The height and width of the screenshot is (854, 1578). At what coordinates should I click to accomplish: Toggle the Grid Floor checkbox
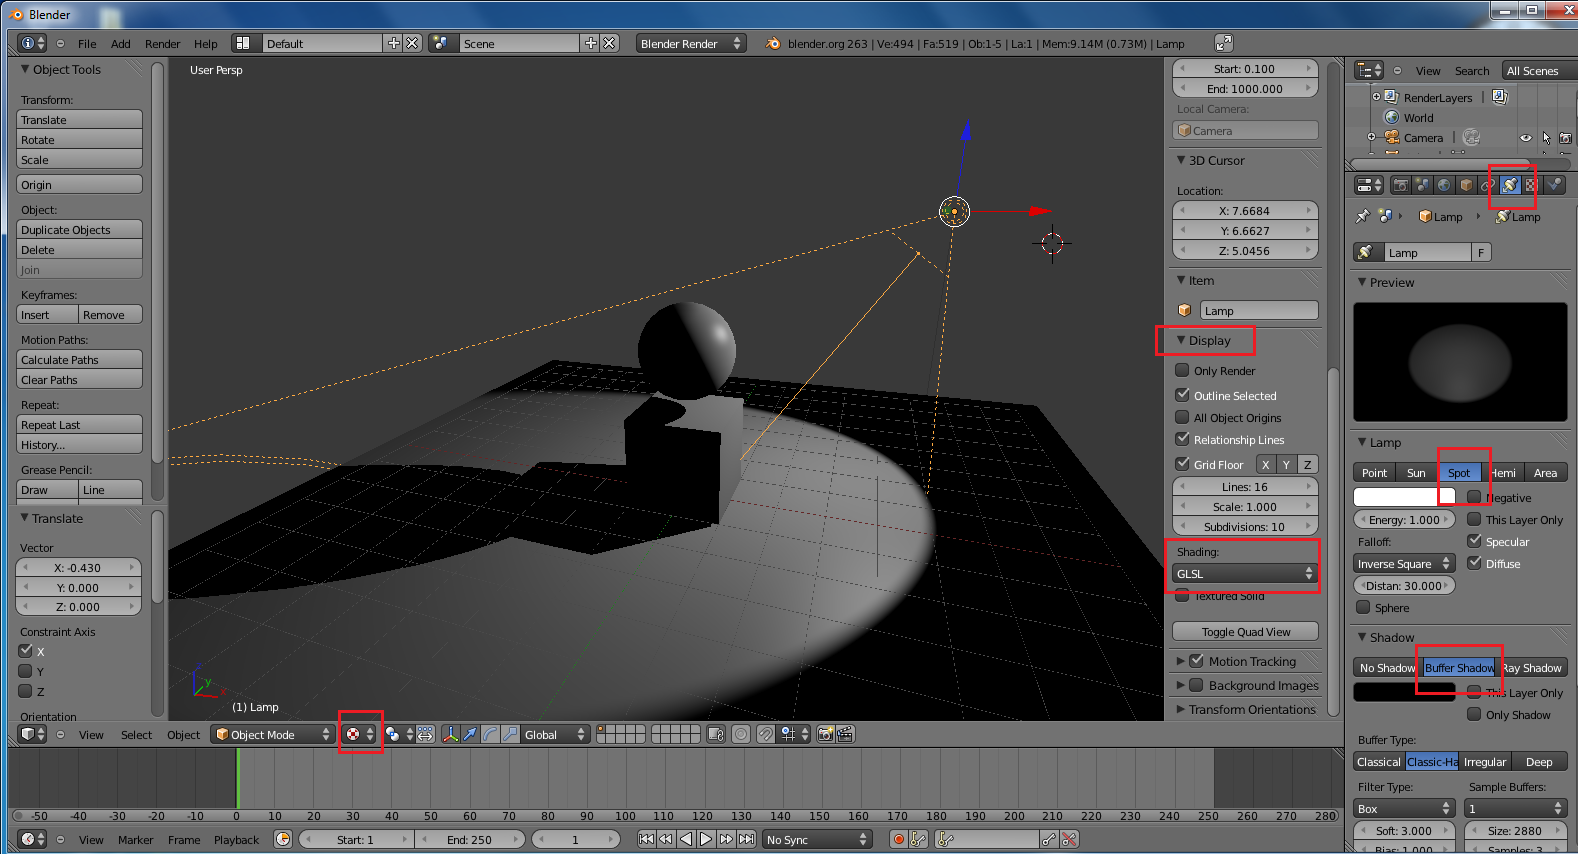[1182, 464]
